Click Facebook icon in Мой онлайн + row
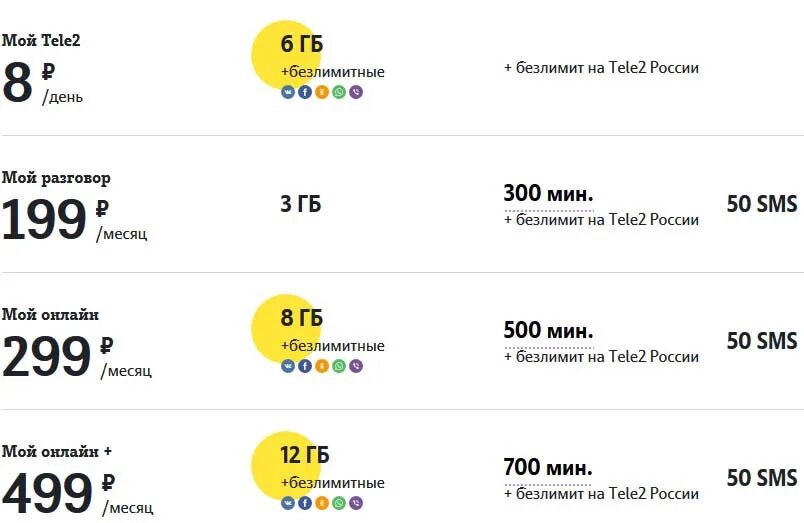Screen dimensions: 804x523 tap(305, 503)
